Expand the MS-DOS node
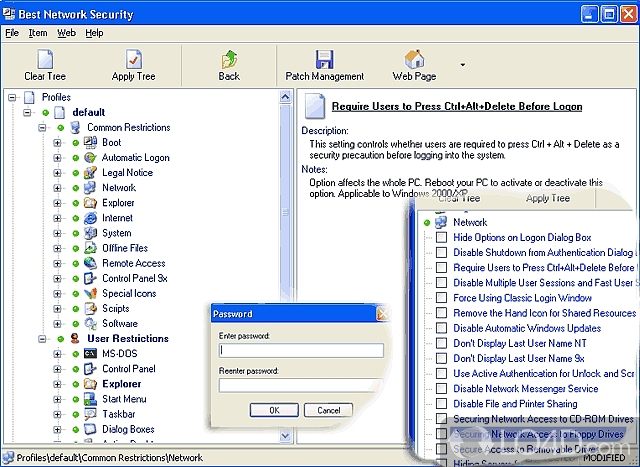This screenshot has width=640, height=467. tap(57, 354)
